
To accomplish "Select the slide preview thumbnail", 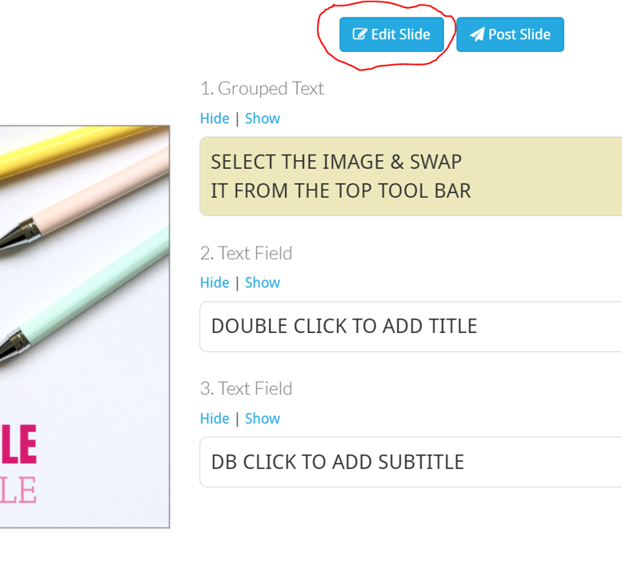I will 84,326.
